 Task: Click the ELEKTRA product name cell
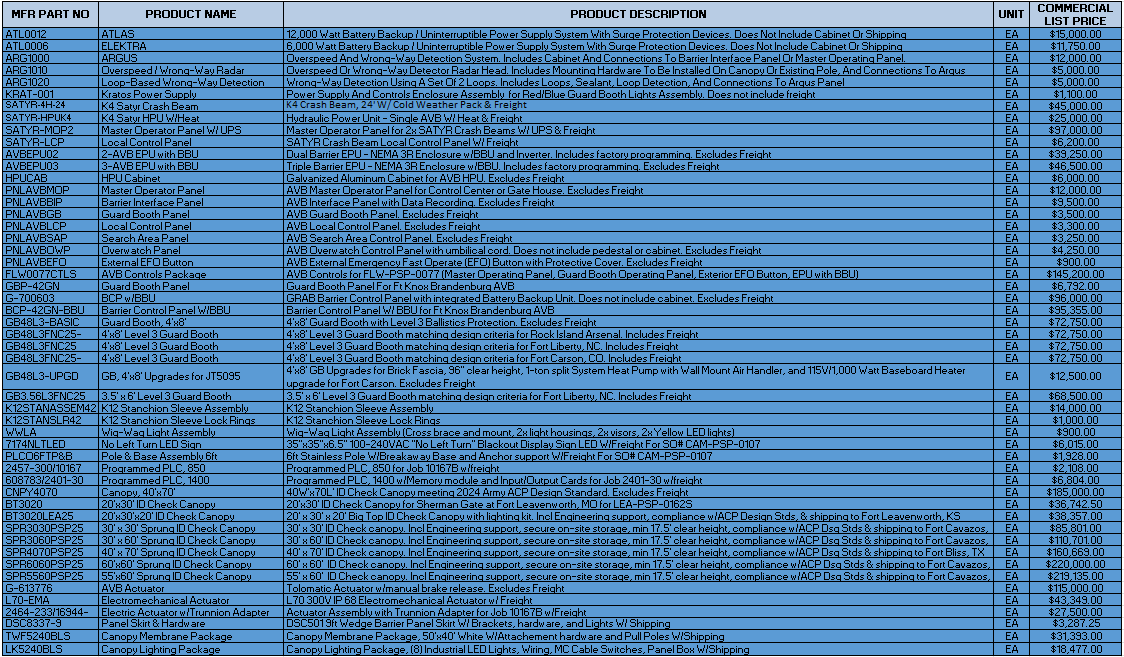[190, 46]
